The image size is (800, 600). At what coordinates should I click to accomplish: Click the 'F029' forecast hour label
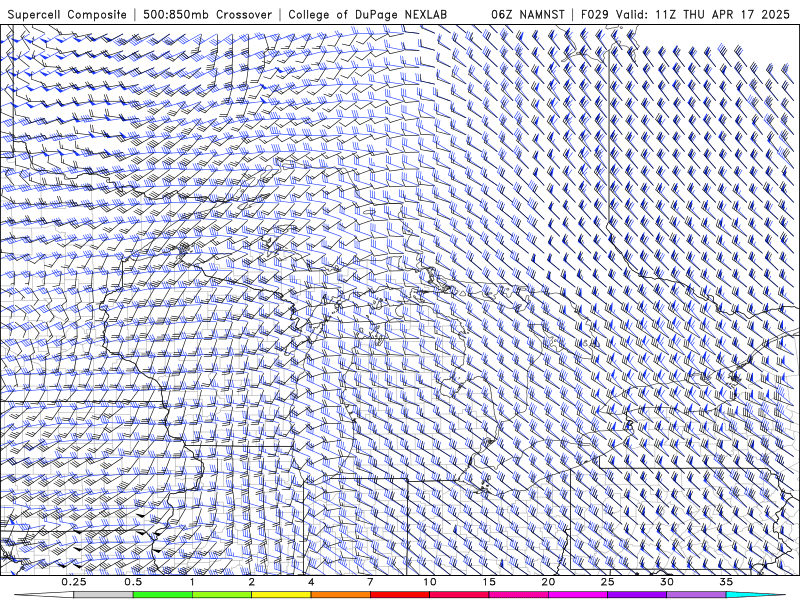(x=595, y=14)
